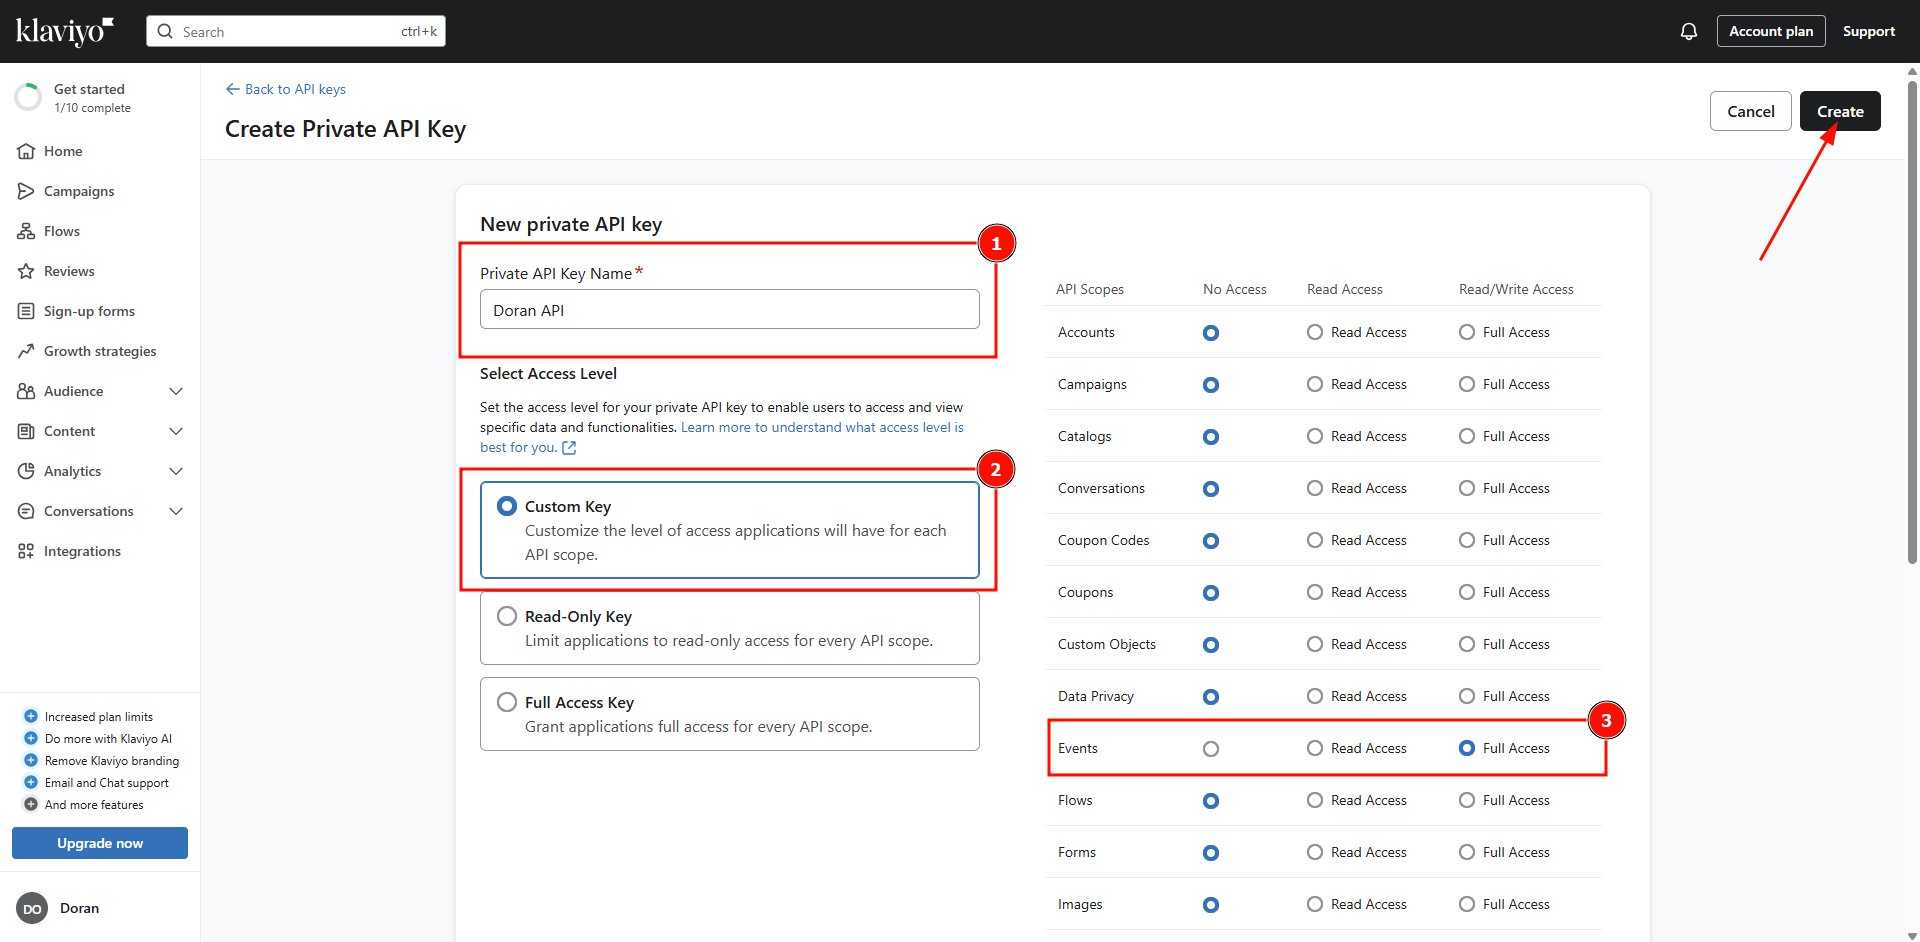
Task: Click the Private API Key Name field
Action: (730, 309)
